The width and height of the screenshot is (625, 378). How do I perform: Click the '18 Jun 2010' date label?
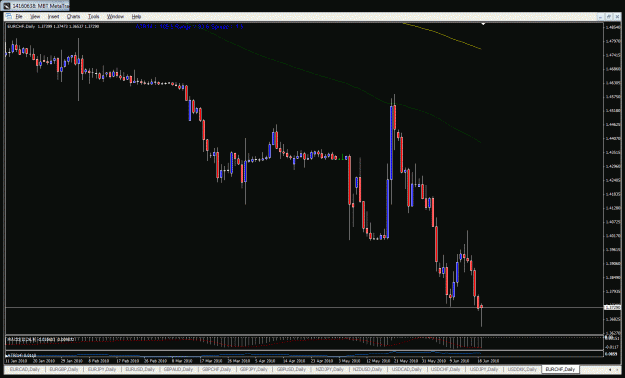488,360
